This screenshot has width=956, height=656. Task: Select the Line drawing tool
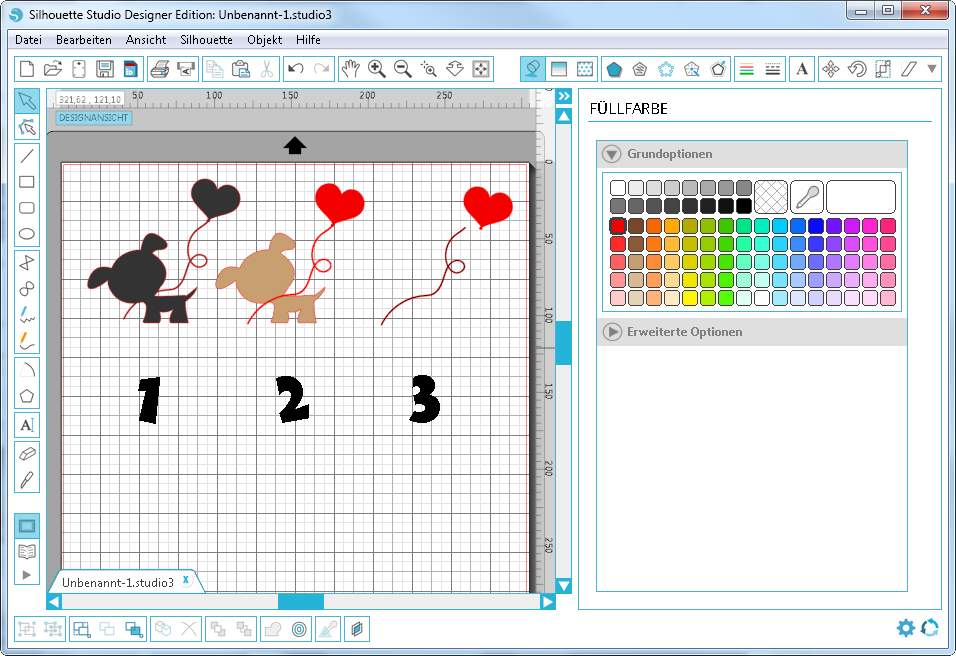27,155
